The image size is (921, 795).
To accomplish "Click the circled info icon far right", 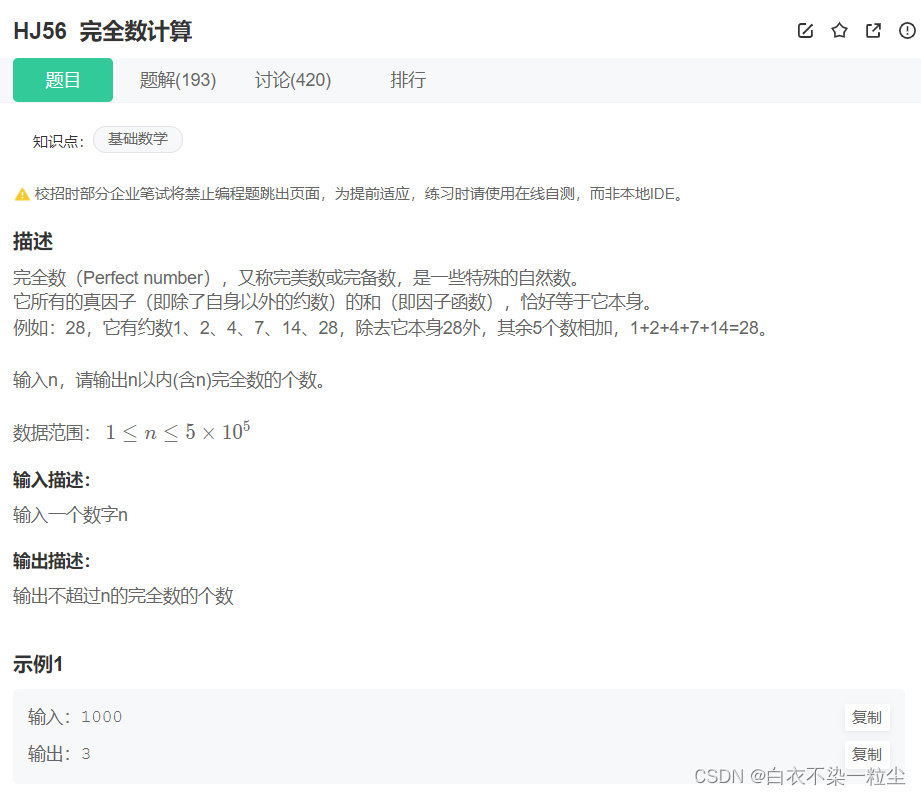I will tap(906, 31).
